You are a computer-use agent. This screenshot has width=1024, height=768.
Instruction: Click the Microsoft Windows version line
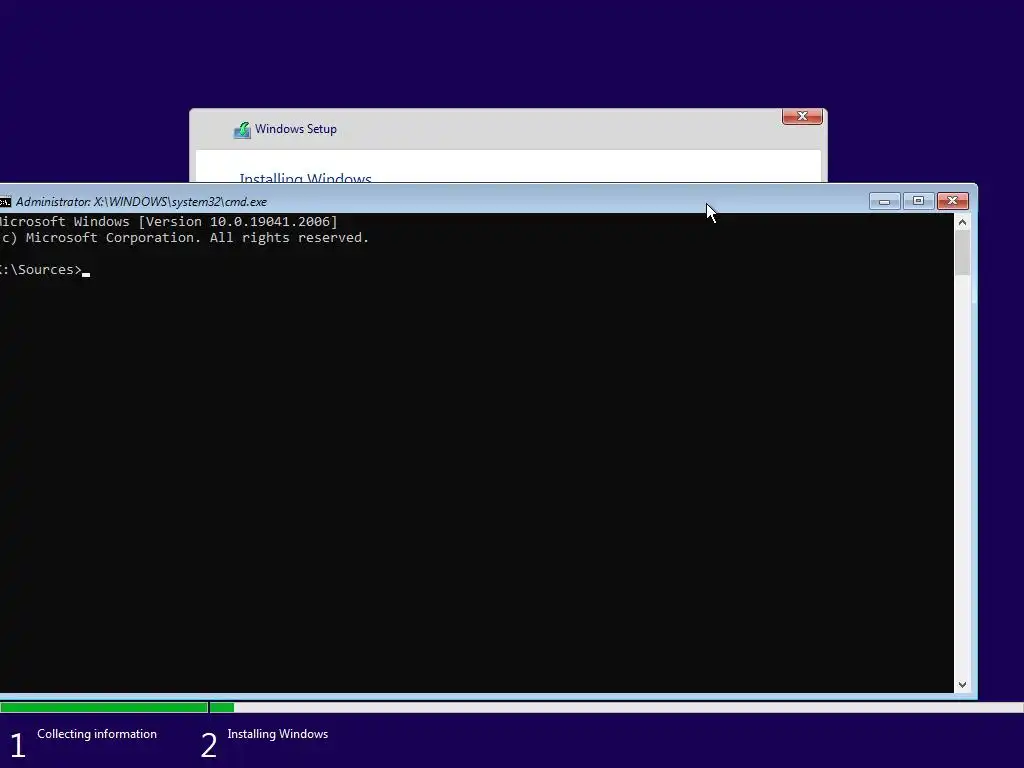click(x=168, y=222)
